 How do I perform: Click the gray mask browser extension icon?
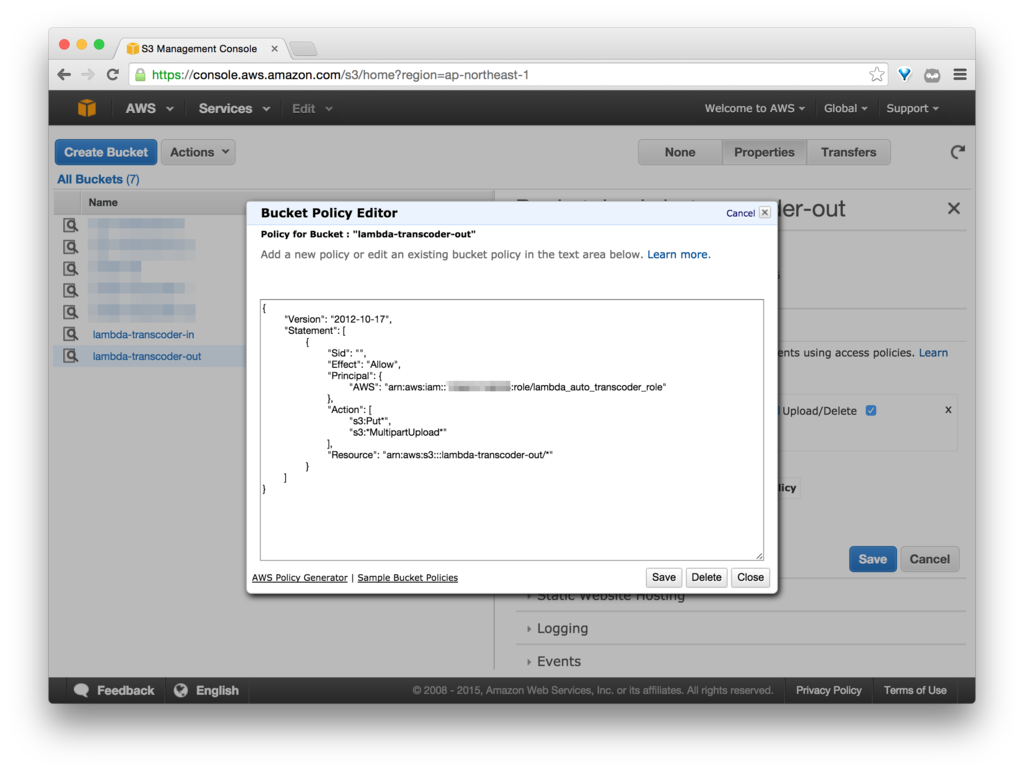click(x=932, y=75)
